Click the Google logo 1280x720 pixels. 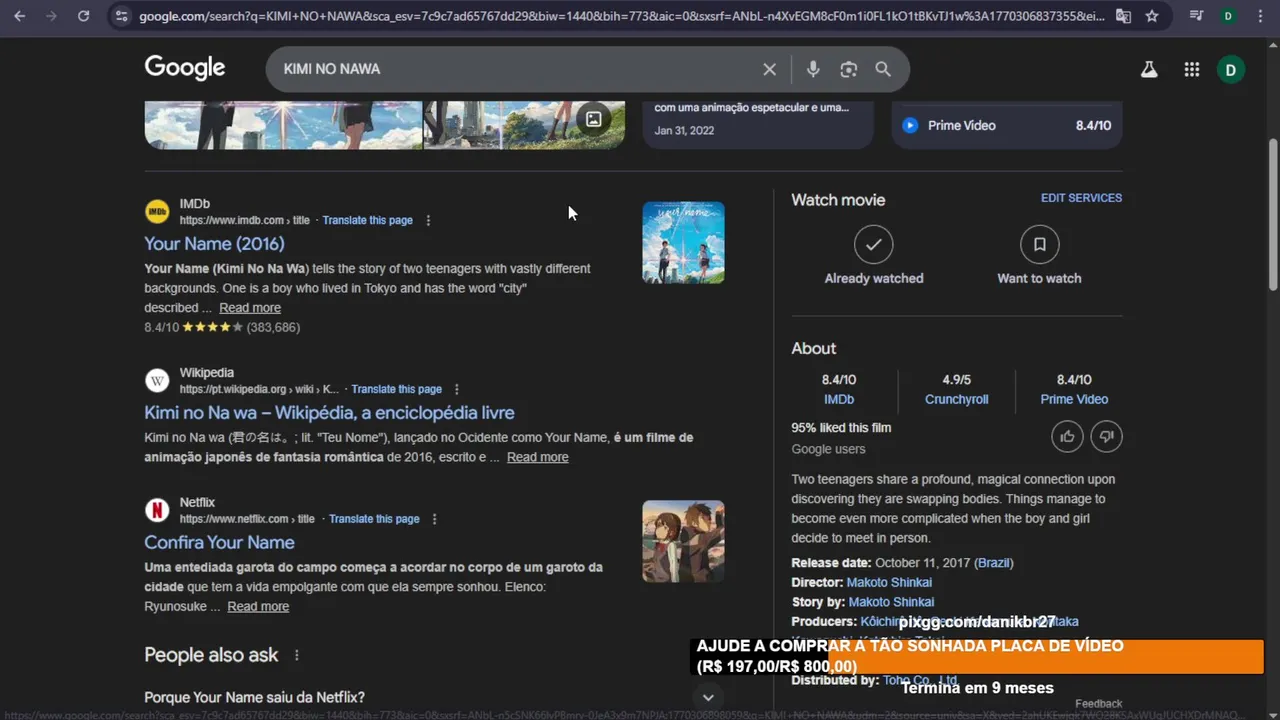pos(185,68)
